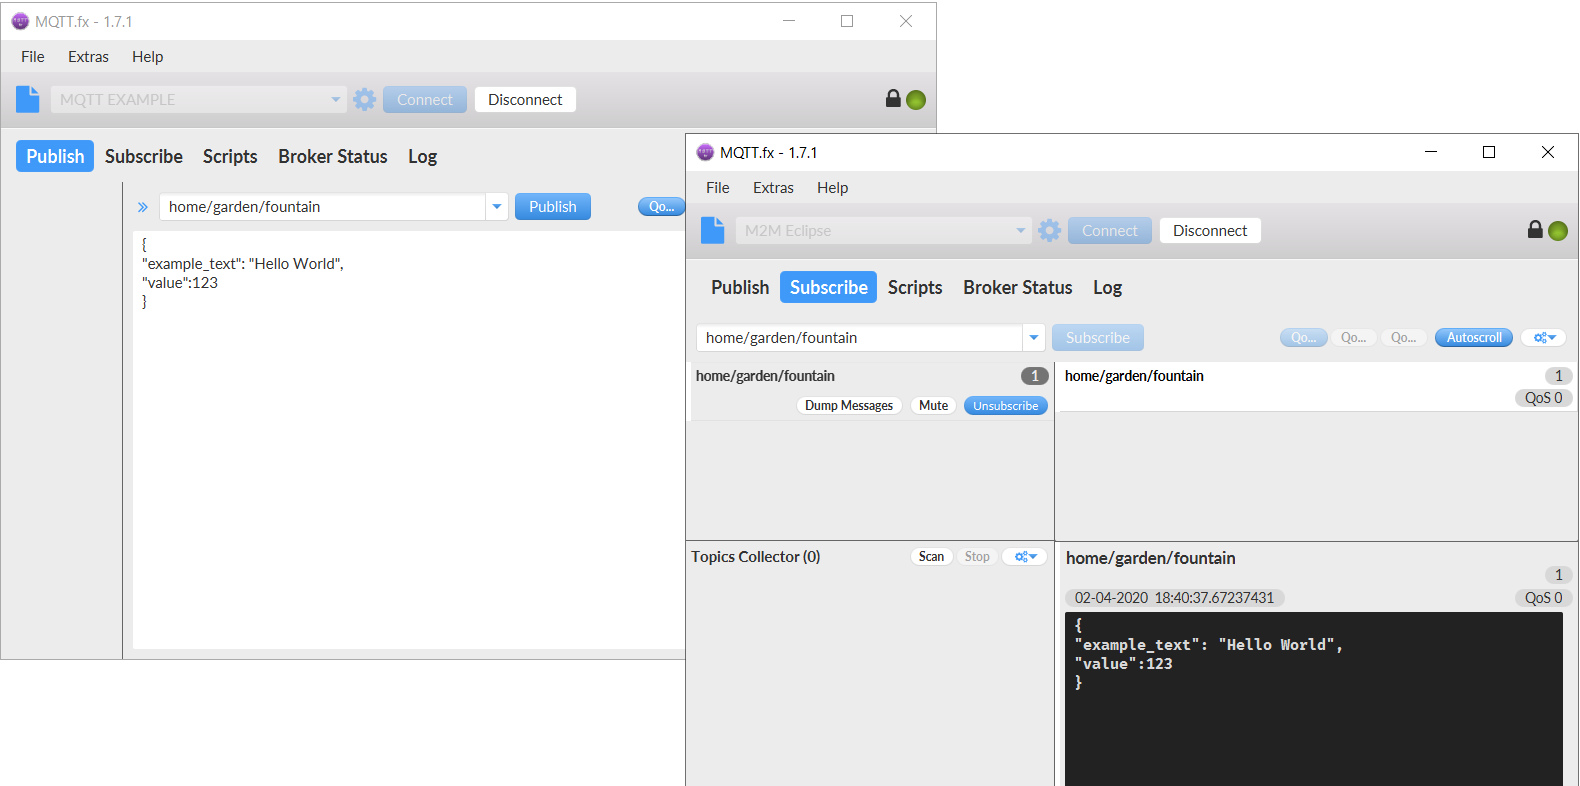
Task: Select the third QoS toggle in subscribe bar
Action: pyautogui.click(x=1403, y=338)
